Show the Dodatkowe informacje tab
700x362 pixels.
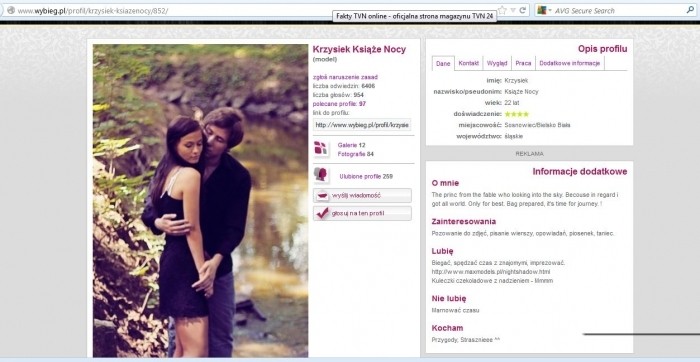[x=570, y=63]
